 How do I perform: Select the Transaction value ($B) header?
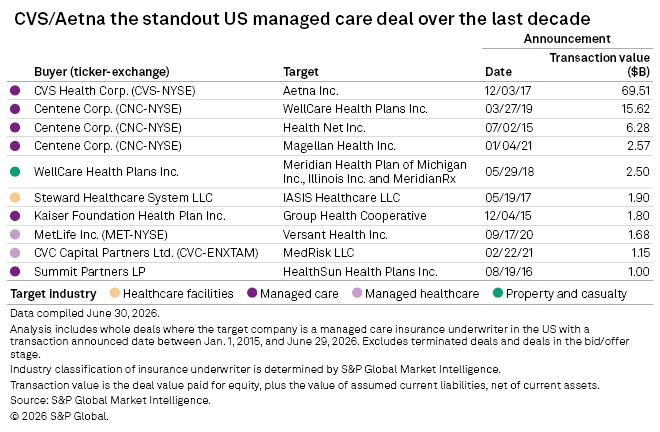click(x=600, y=64)
